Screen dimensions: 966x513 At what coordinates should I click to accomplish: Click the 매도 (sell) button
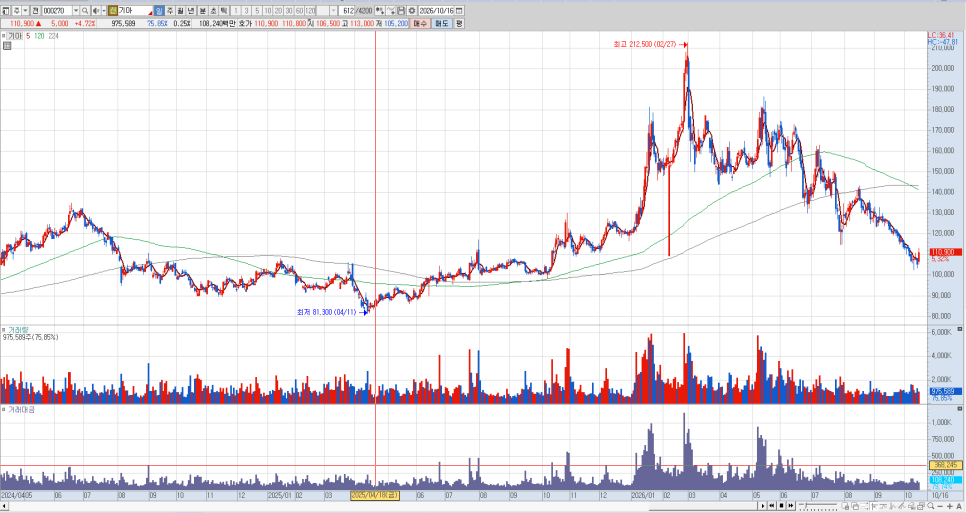click(442, 23)
